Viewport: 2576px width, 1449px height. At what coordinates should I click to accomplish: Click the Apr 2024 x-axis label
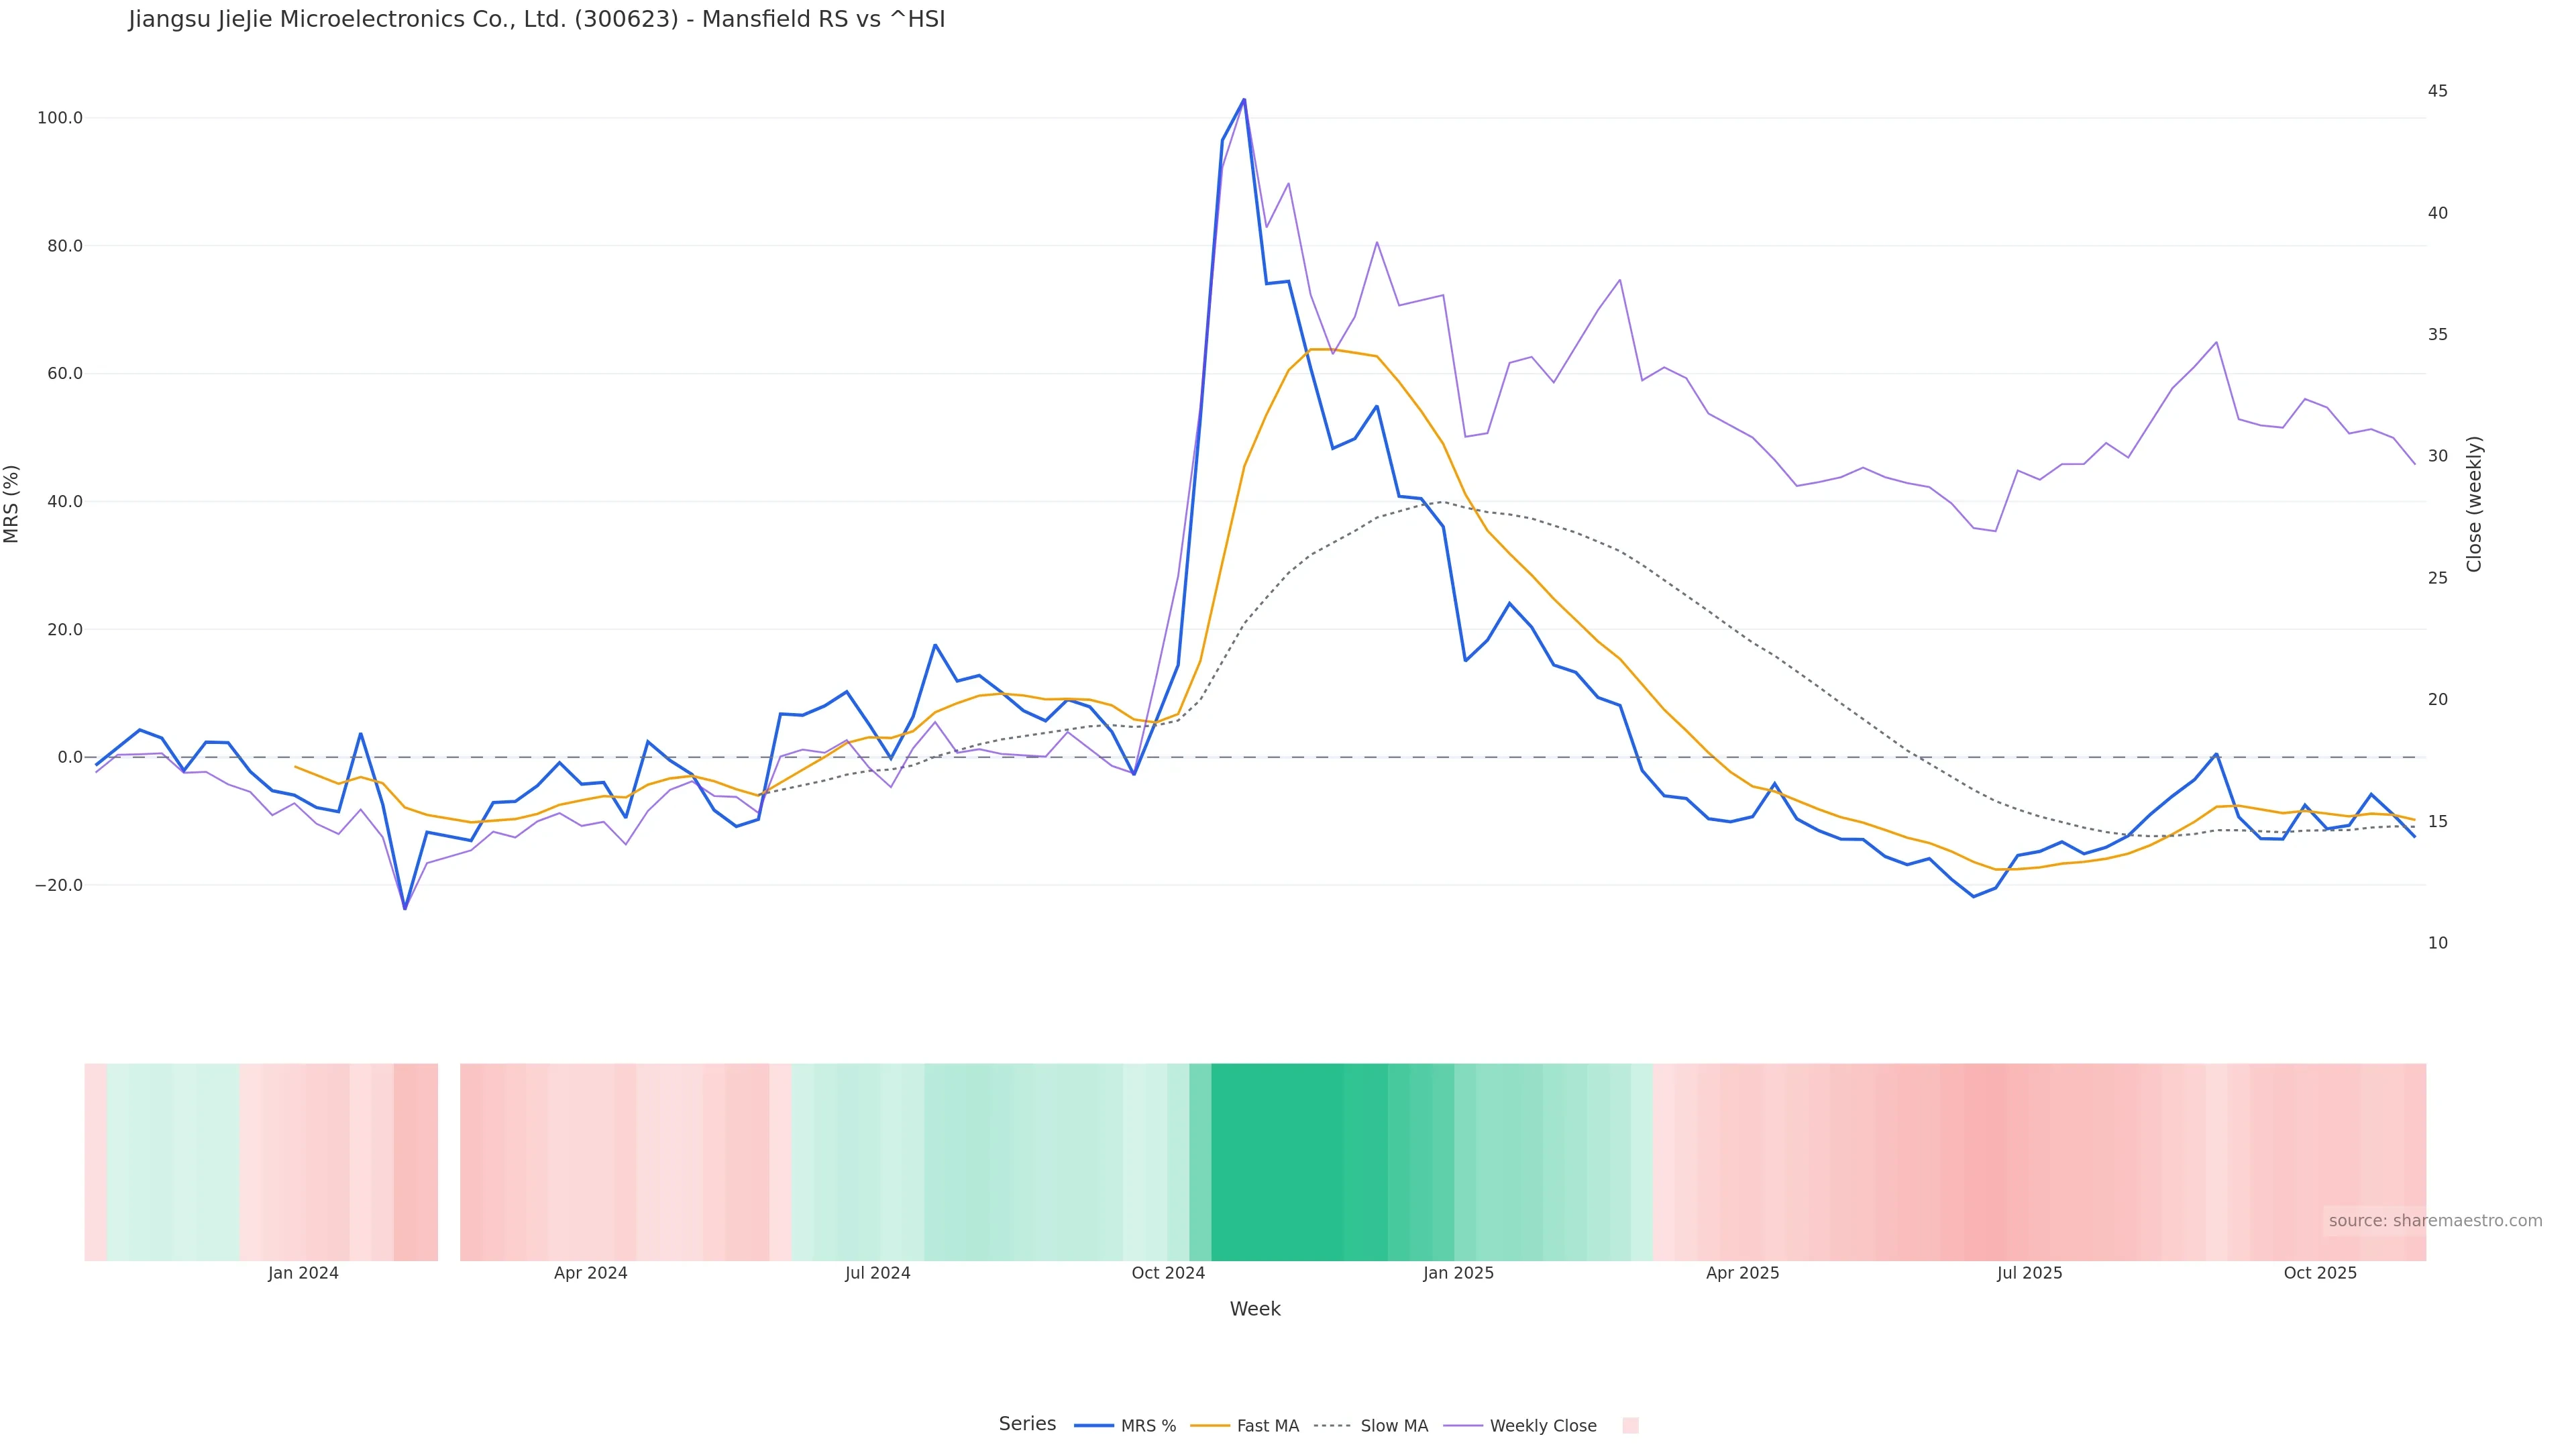[x=590, y=1273]
